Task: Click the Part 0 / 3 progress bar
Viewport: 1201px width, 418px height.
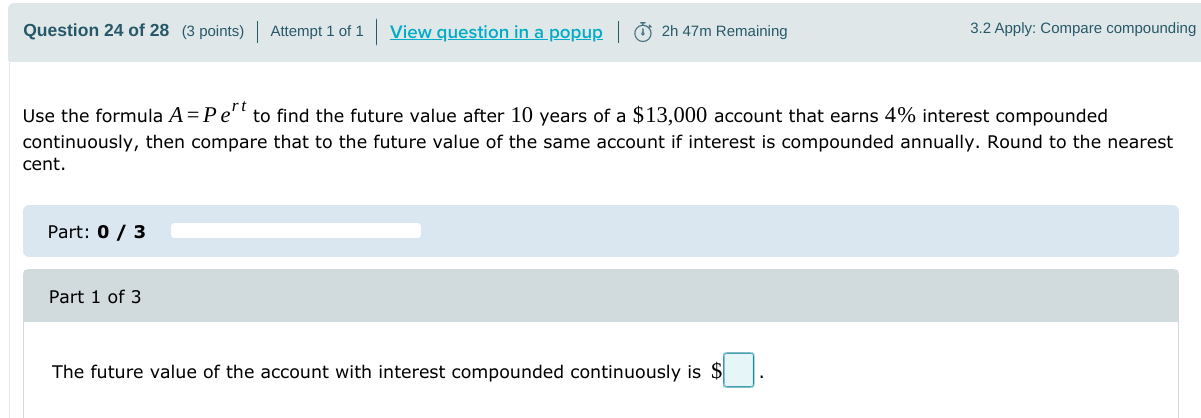Action: [x=296, y=231]
